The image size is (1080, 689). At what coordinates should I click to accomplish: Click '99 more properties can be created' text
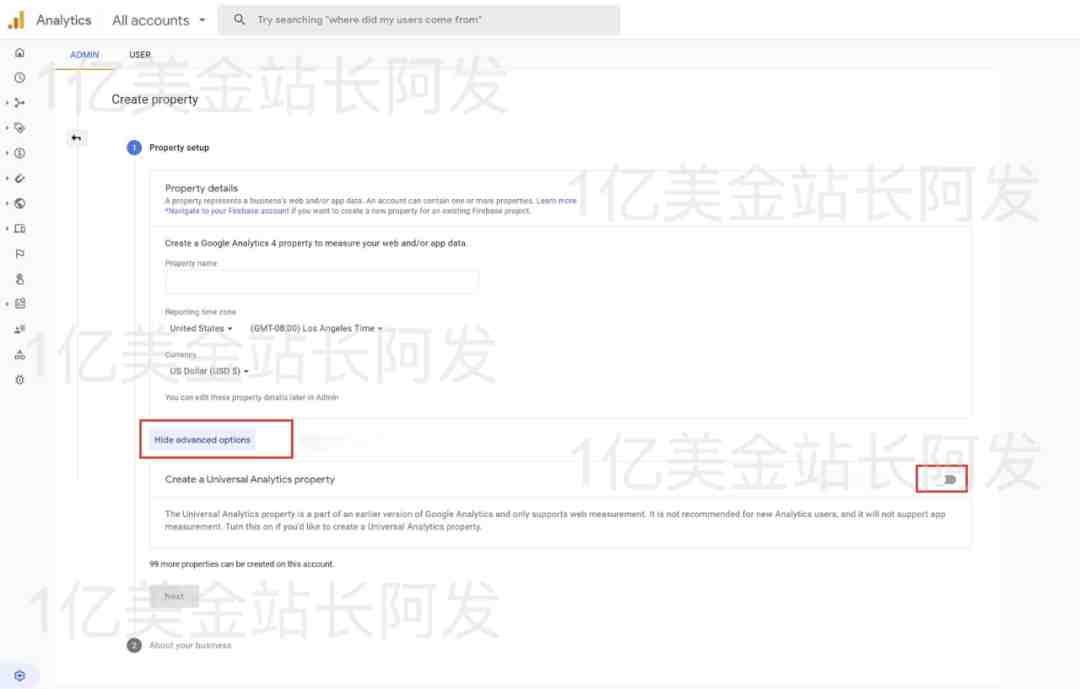coord(242,564)
